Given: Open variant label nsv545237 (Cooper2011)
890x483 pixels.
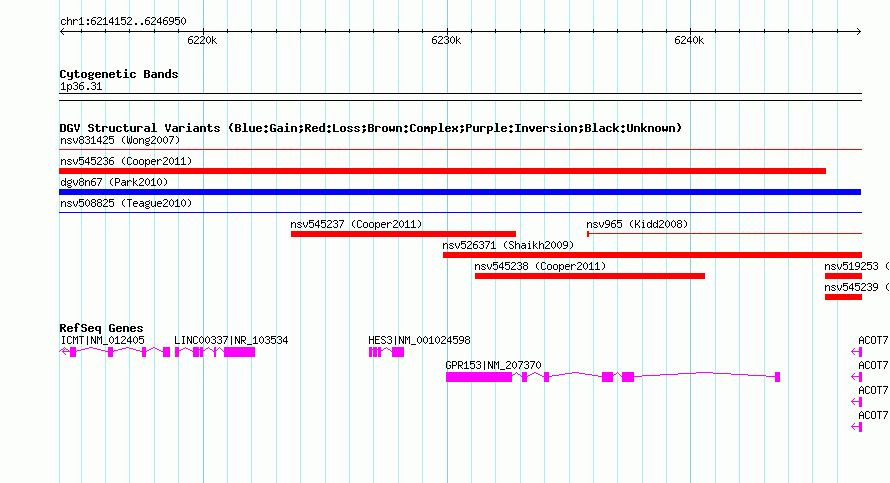Looking at the screenshot, I should (356, 224).
